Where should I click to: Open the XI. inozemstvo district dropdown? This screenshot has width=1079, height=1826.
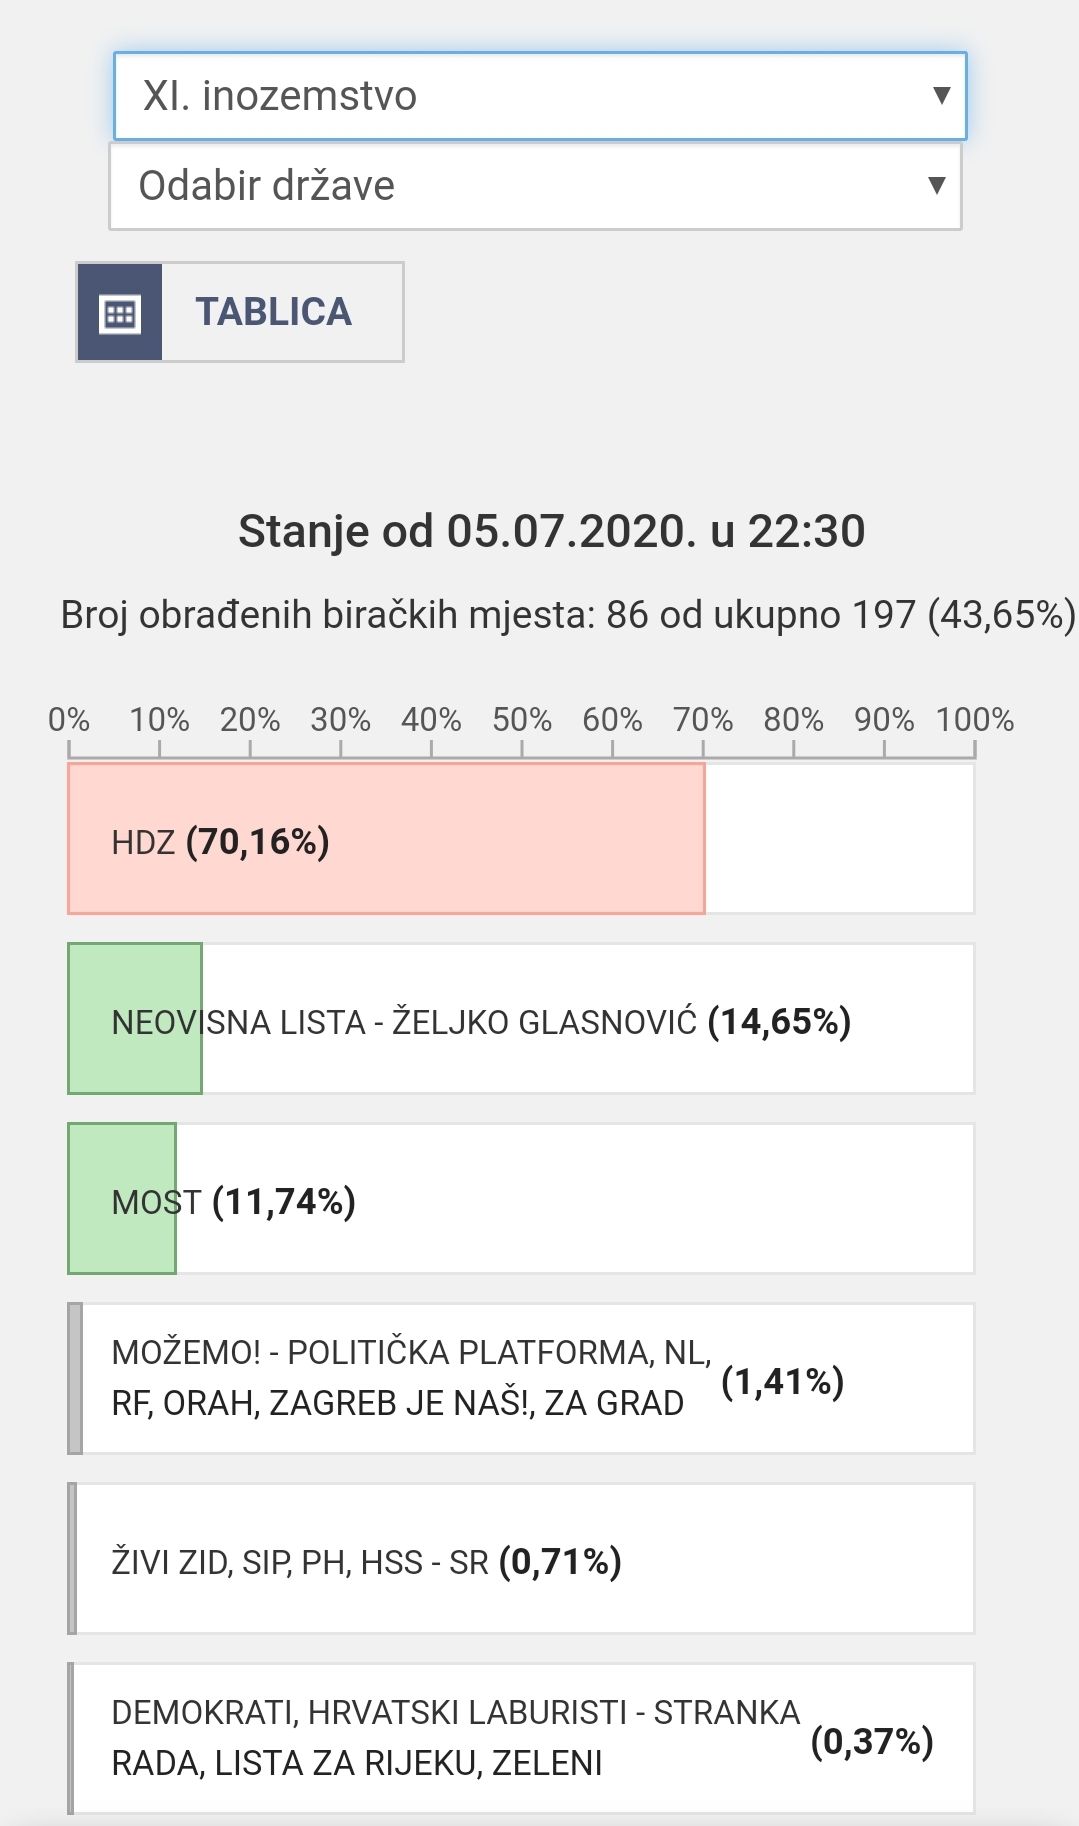(x=540, y=96)
